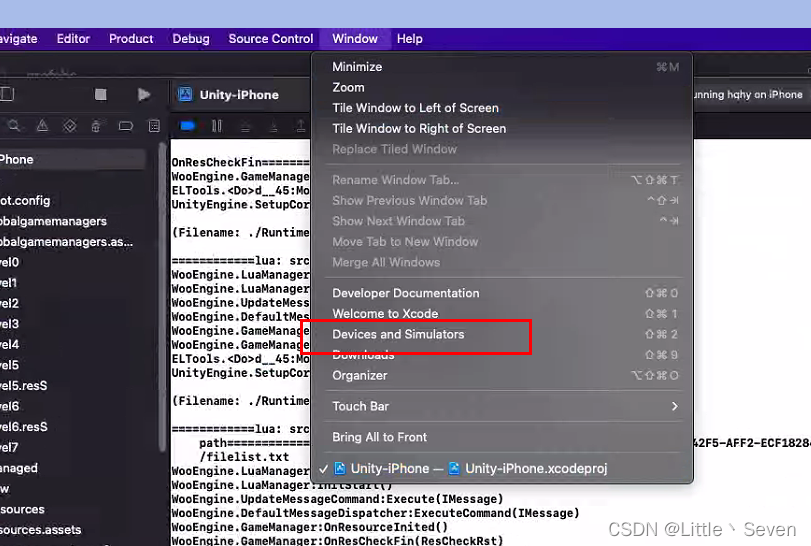This screenshot has height=546, width=811.
Task: Click the Step Into debug icon
Action: tap(274, 126)
